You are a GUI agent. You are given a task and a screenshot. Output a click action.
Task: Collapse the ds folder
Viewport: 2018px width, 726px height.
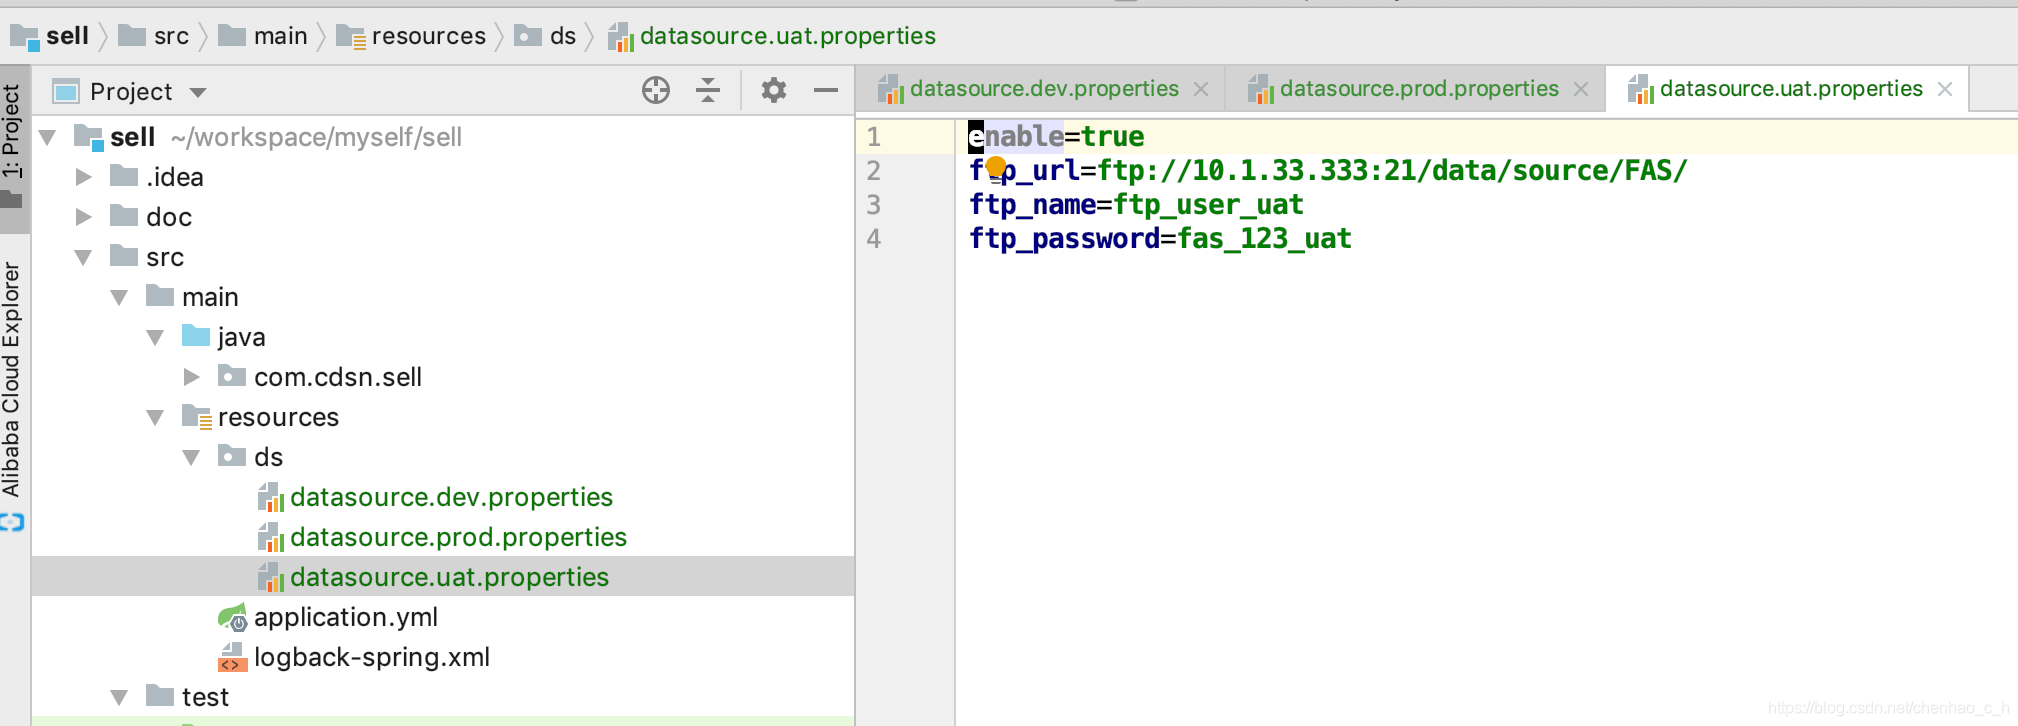[x=192, y=457]
